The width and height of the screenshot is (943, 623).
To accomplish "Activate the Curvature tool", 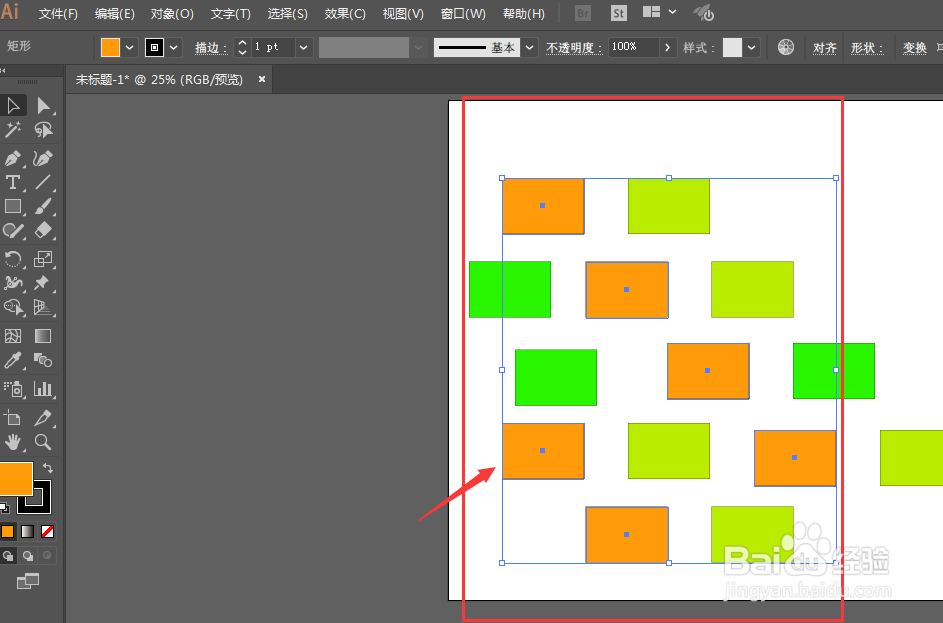I will (x=43, y=158).
